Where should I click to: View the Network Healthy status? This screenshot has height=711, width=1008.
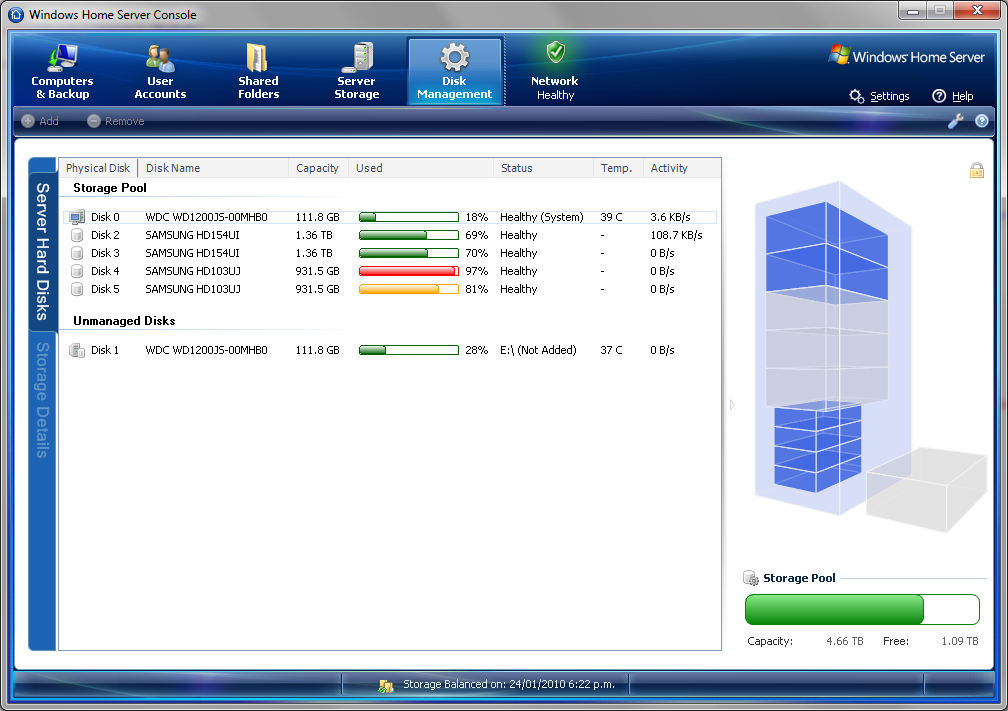click(555, 71)
